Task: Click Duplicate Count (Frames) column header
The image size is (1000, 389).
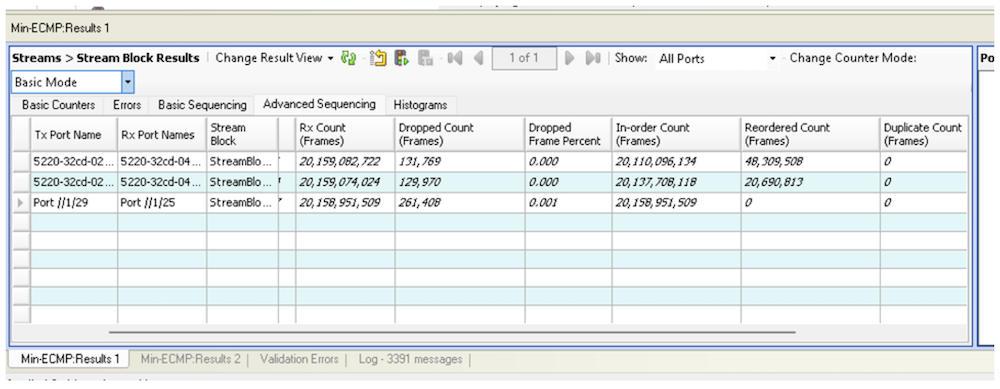Action: coord(923,134)
